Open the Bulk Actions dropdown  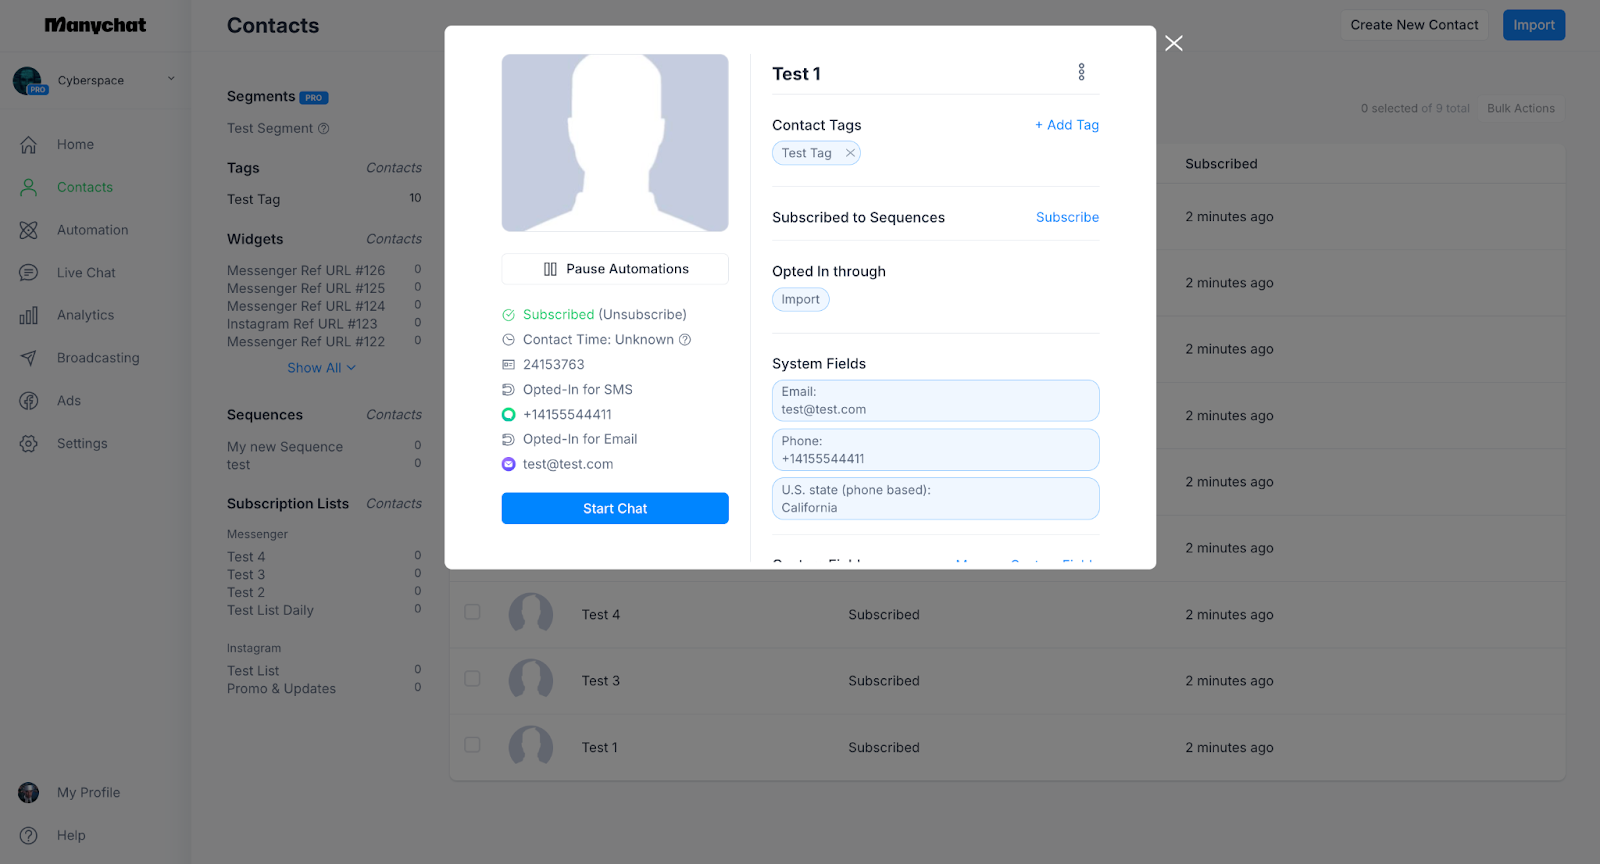point(1520,109)
